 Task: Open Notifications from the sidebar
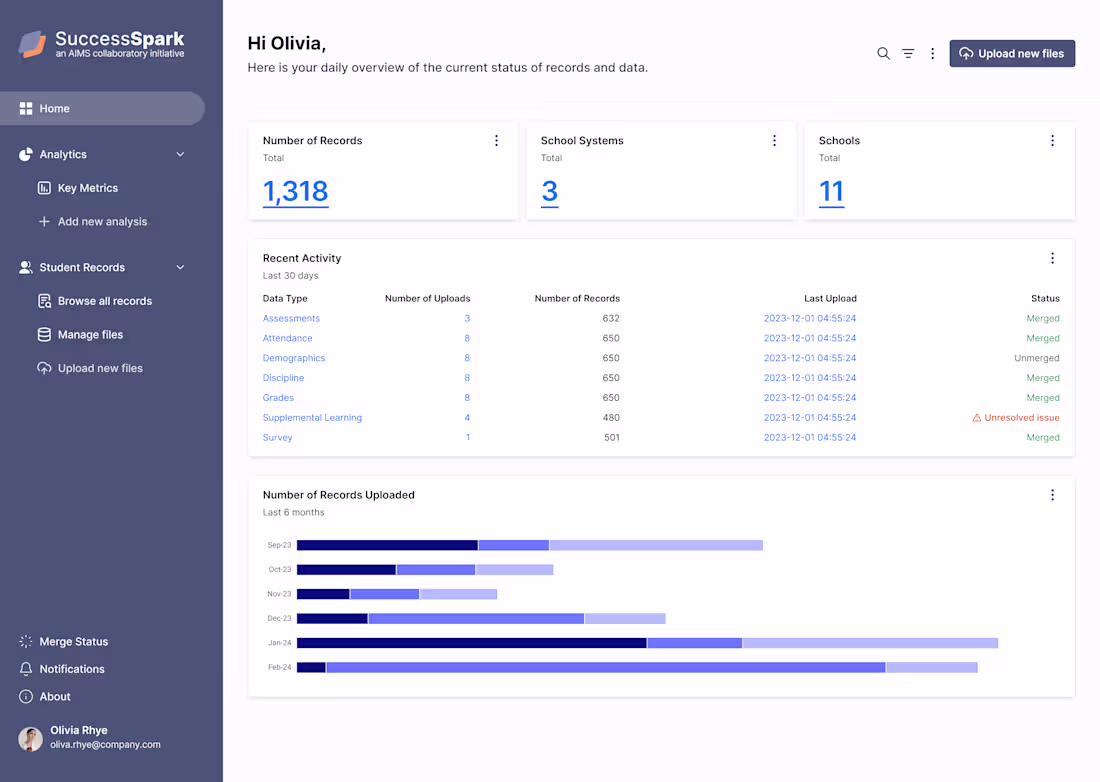(x=71, y=669)
